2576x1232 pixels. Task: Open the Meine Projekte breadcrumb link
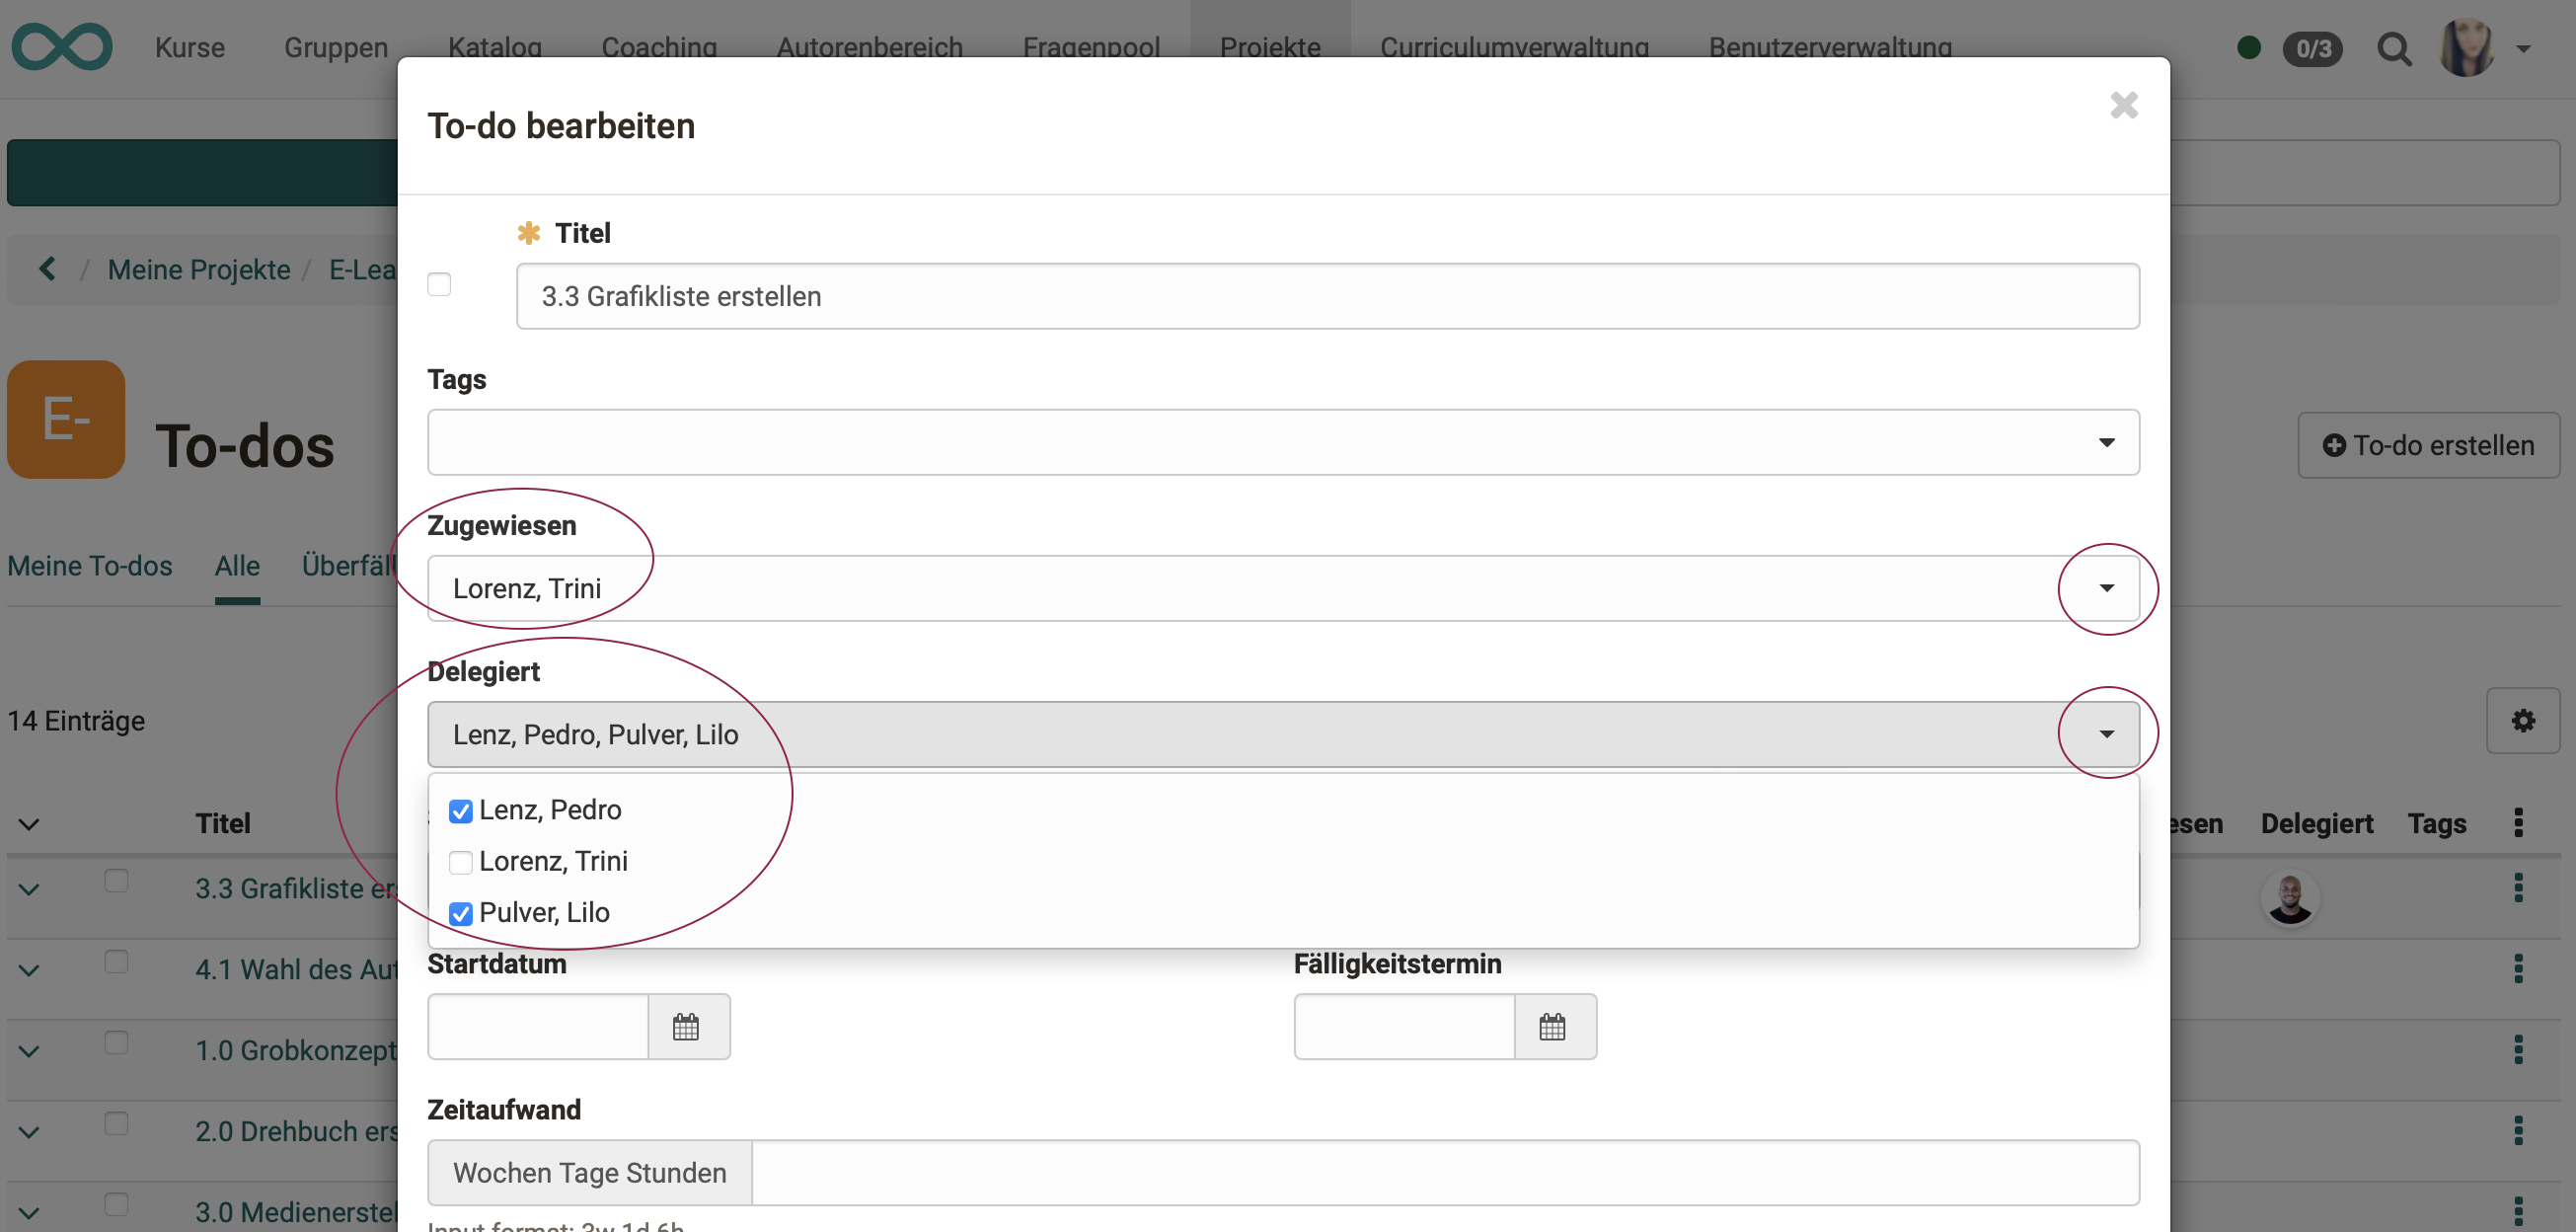click(x=199, y=269)
